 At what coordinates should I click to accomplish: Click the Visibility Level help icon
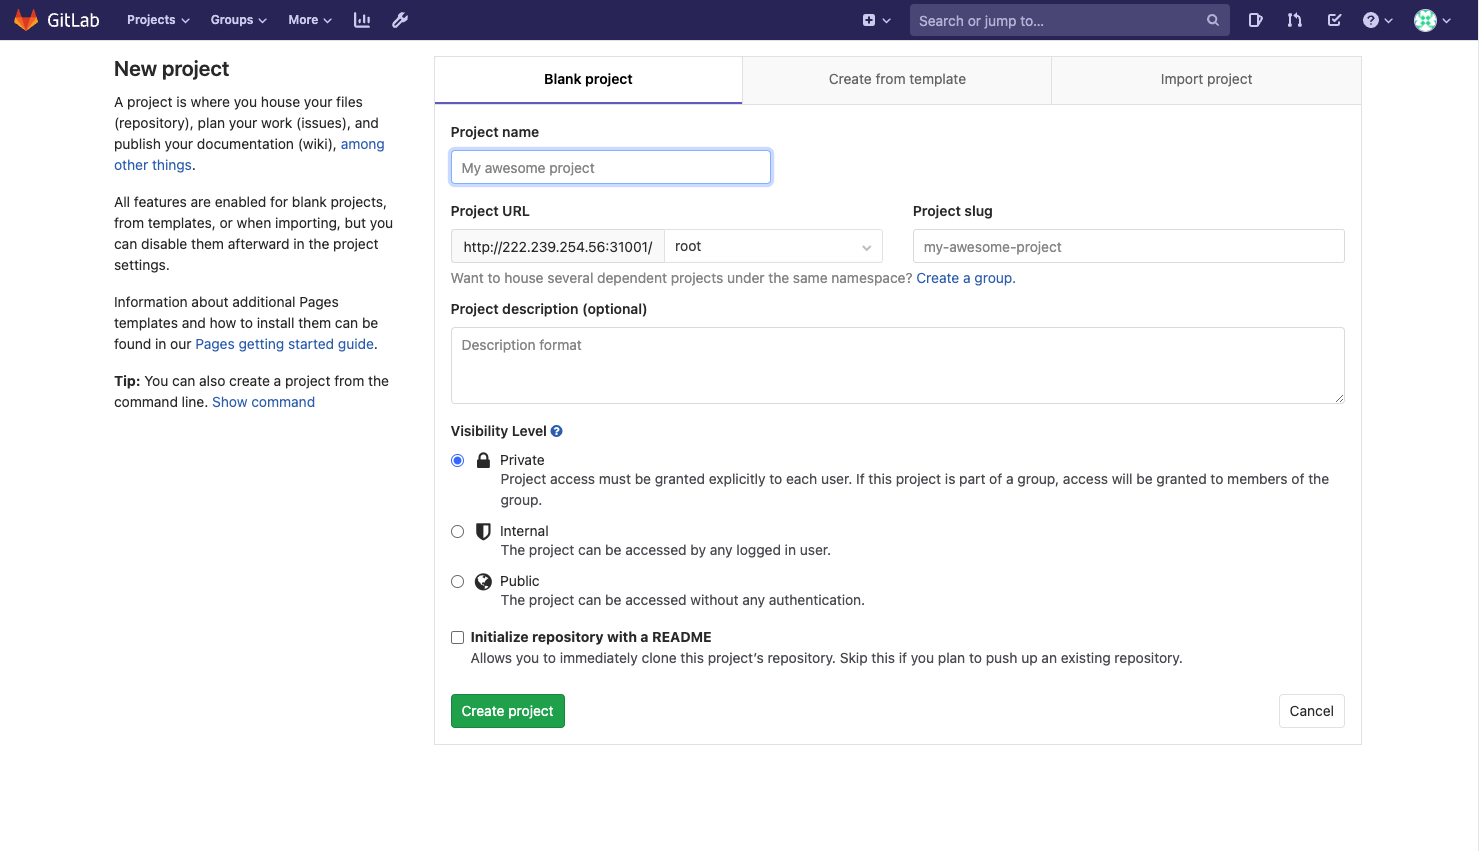point(557,431)
